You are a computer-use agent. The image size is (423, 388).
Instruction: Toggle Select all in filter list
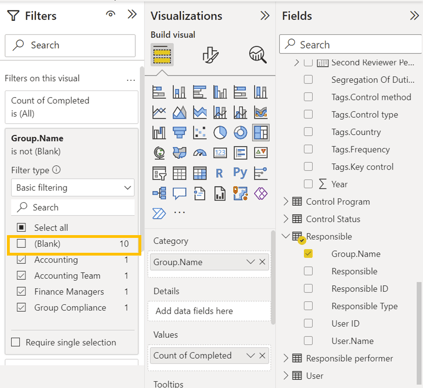pos(21,228)
